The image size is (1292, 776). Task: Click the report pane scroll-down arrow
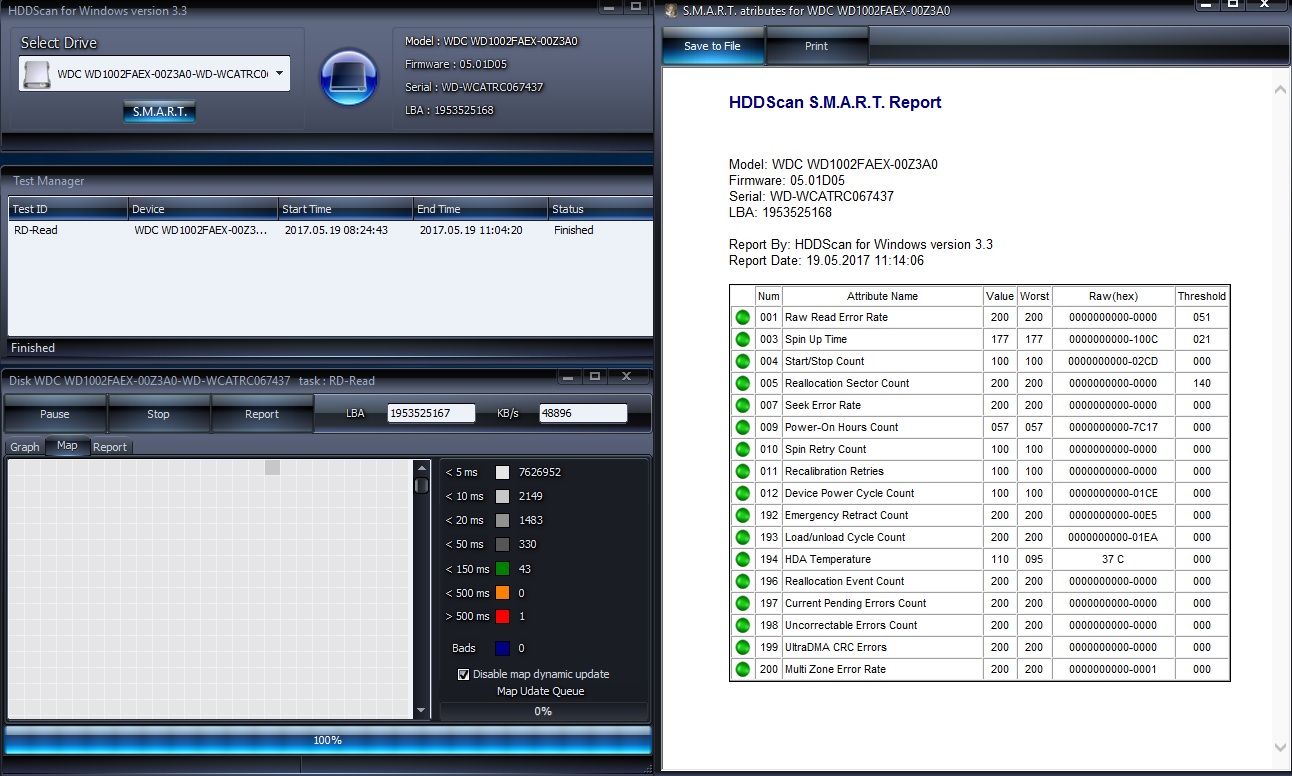pyautogui.click(x=1280, y=747)
